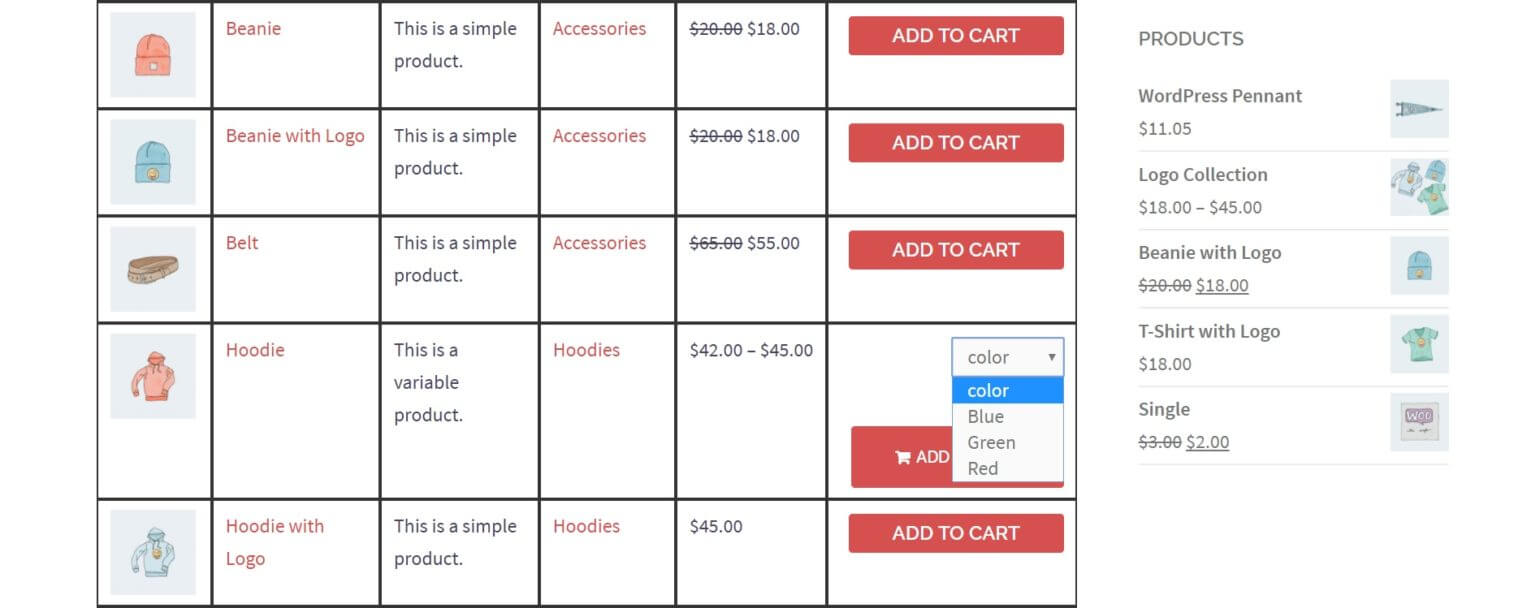Click the Belt product thumbnail

152,268
